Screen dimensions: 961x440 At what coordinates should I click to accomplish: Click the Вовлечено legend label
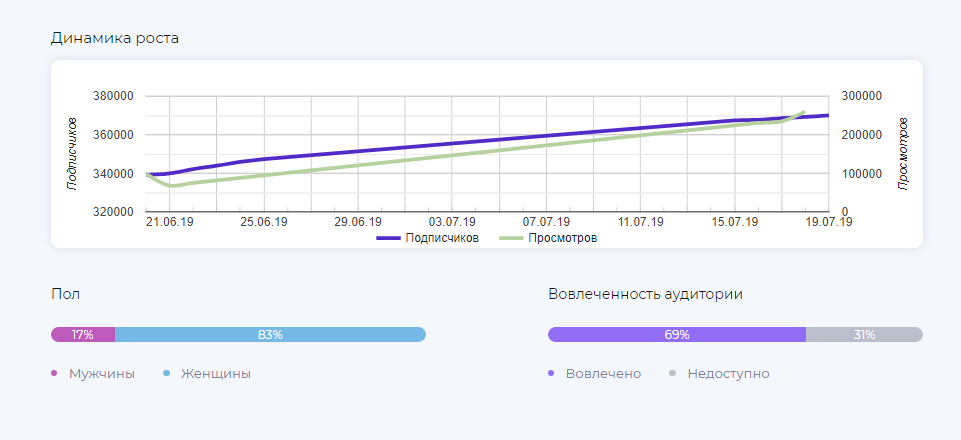coord(604,374)
